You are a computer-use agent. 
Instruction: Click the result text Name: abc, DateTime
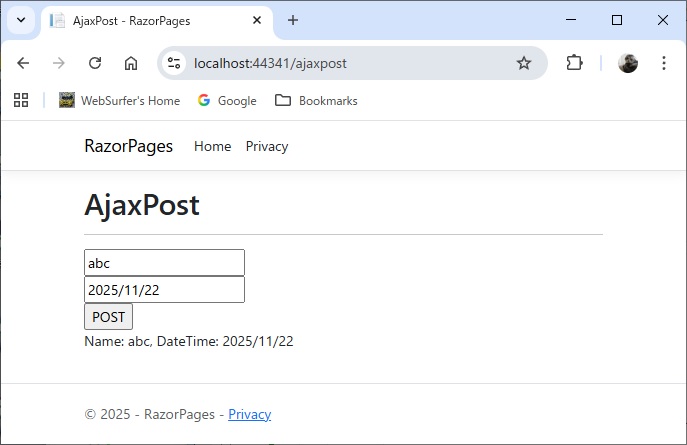pyautogui.click(x=189, y=341)
